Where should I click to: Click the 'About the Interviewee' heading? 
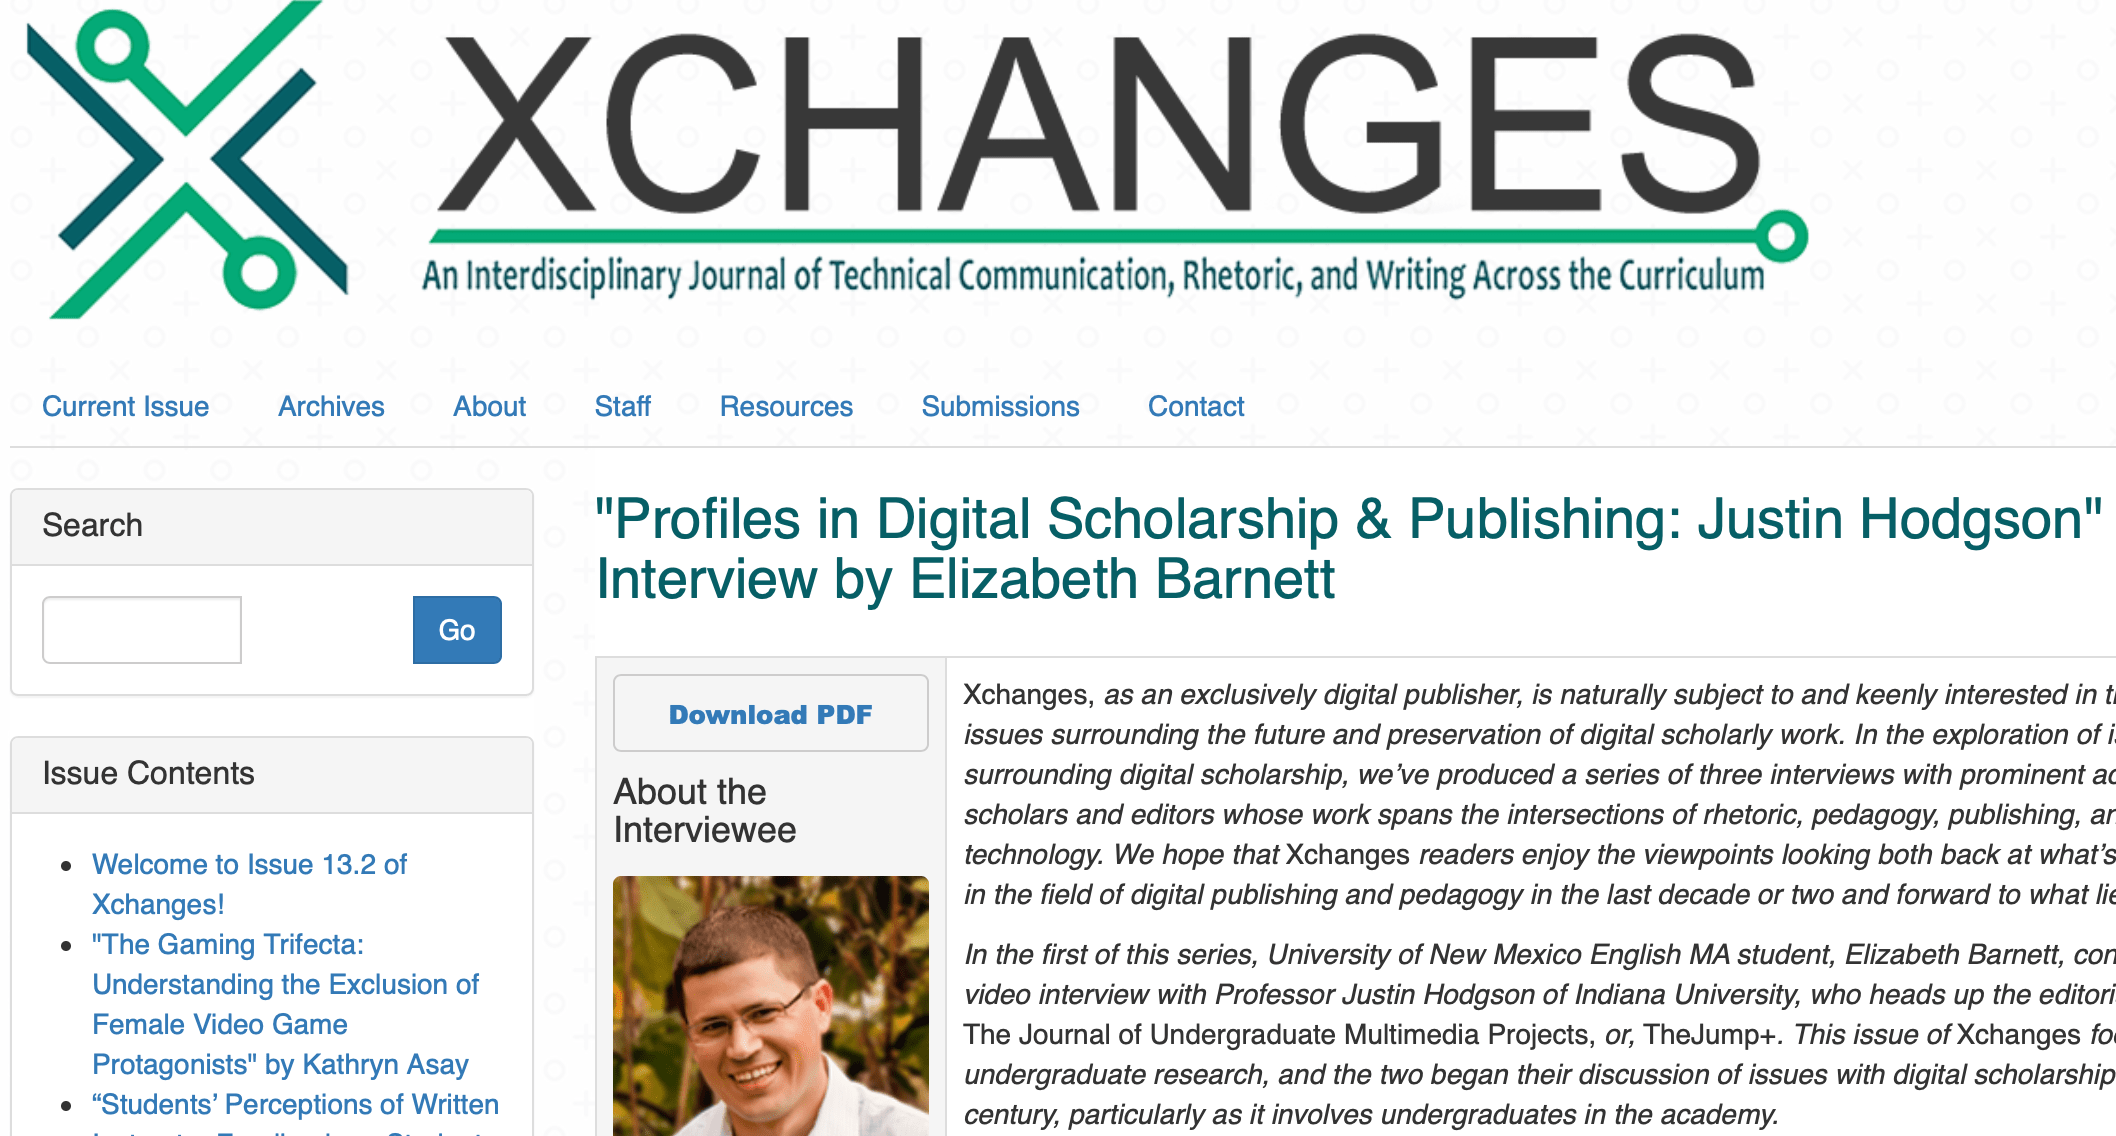tap(703, 810)
